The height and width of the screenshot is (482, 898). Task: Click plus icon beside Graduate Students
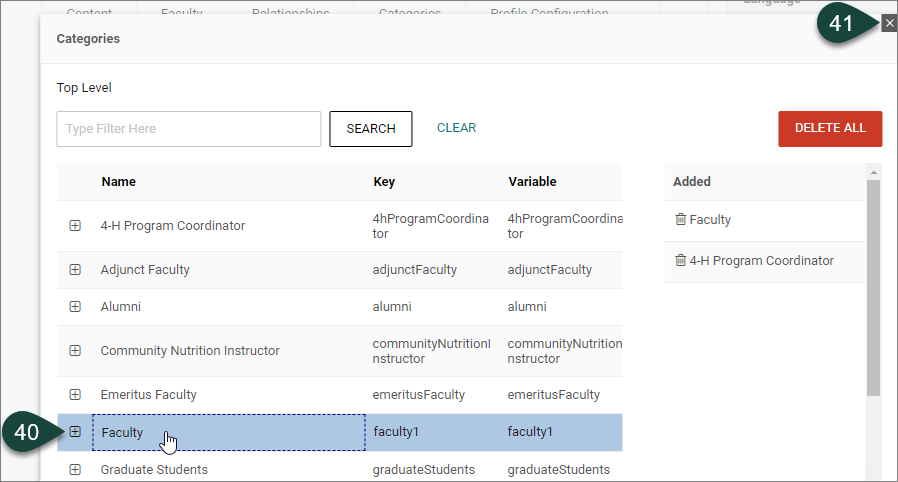tap(75, 469)
